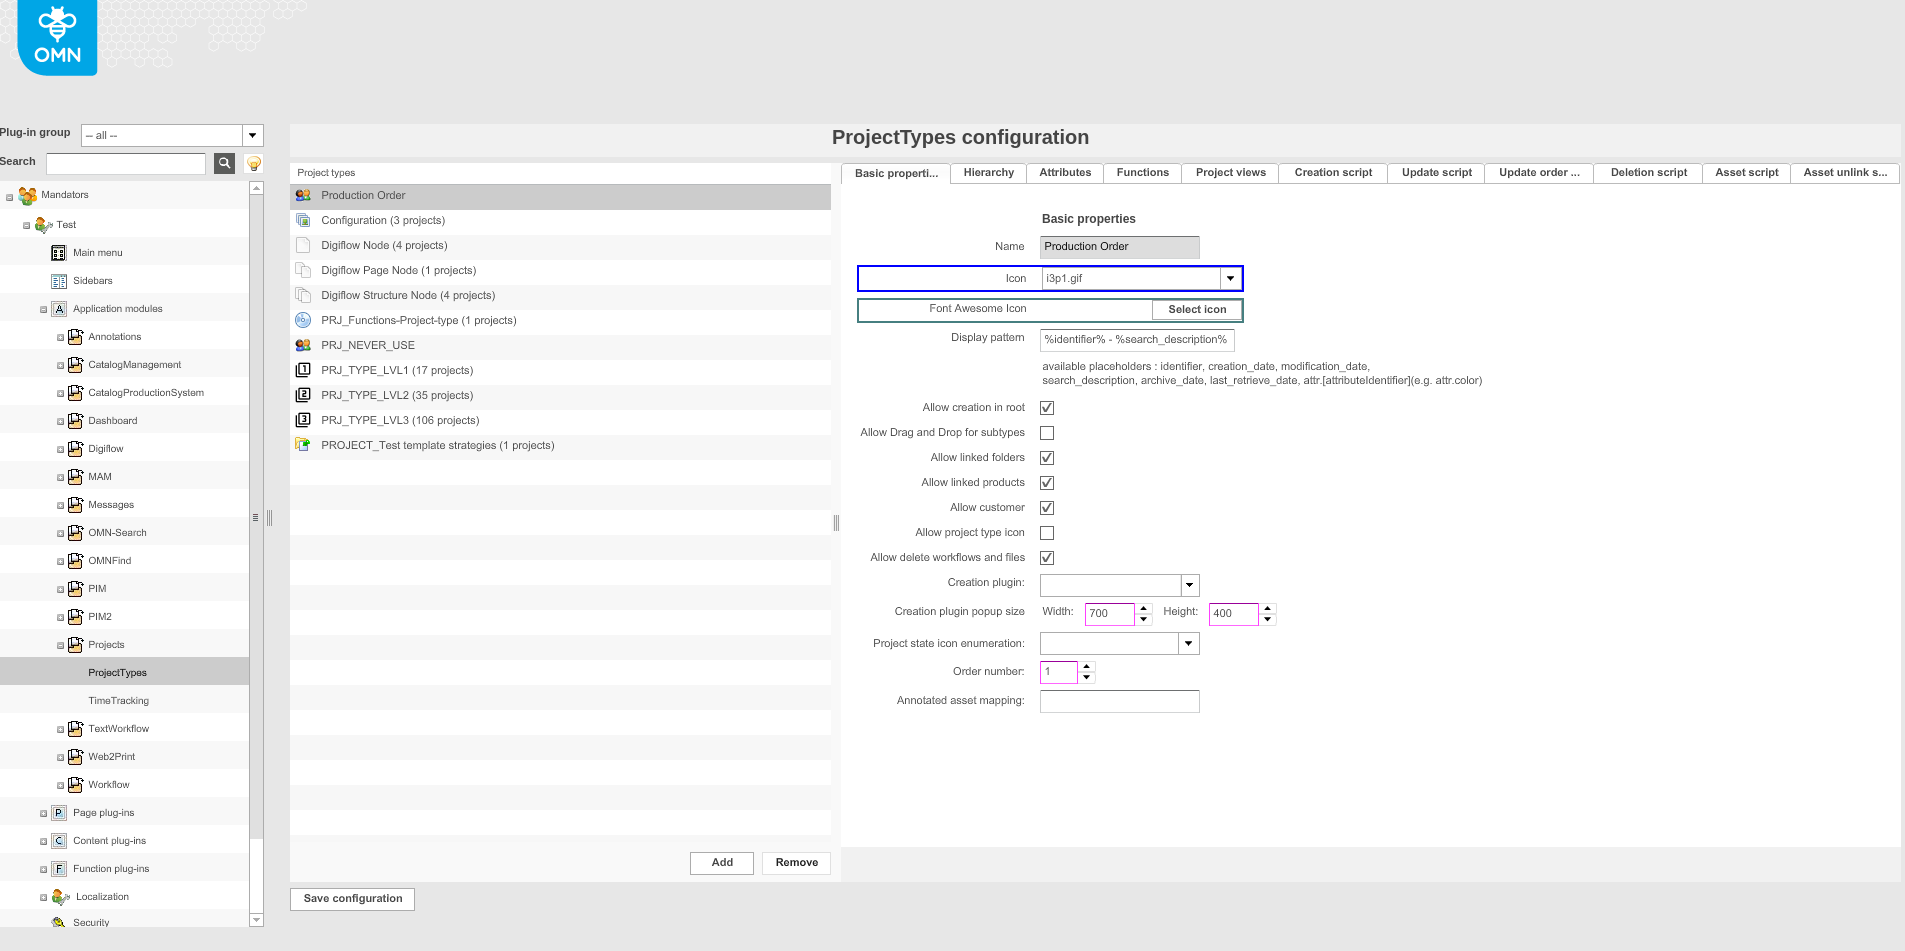Click the Main menu grid icon
The image size is (1905, 951).
pyautogui.click(x=58, y=252)
